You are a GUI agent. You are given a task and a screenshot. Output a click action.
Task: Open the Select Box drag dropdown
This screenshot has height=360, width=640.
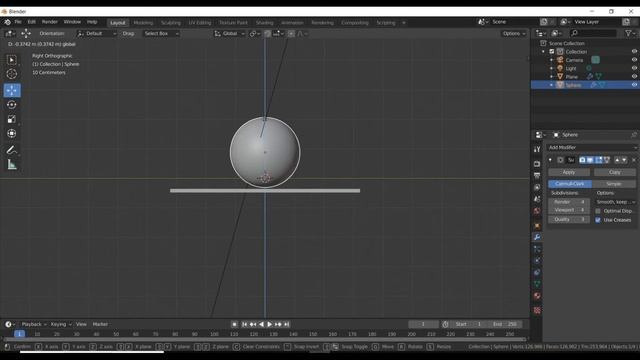click(x=161, y=33)
